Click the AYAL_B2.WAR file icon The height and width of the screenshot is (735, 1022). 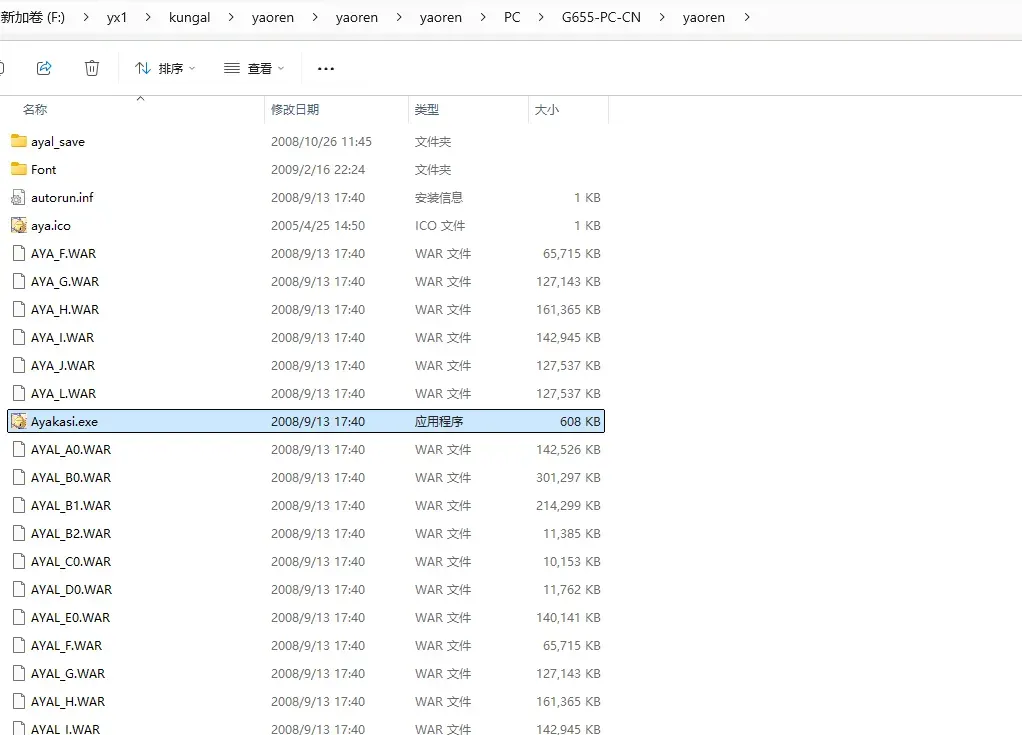pyautogui.click(x=19, y=533)
